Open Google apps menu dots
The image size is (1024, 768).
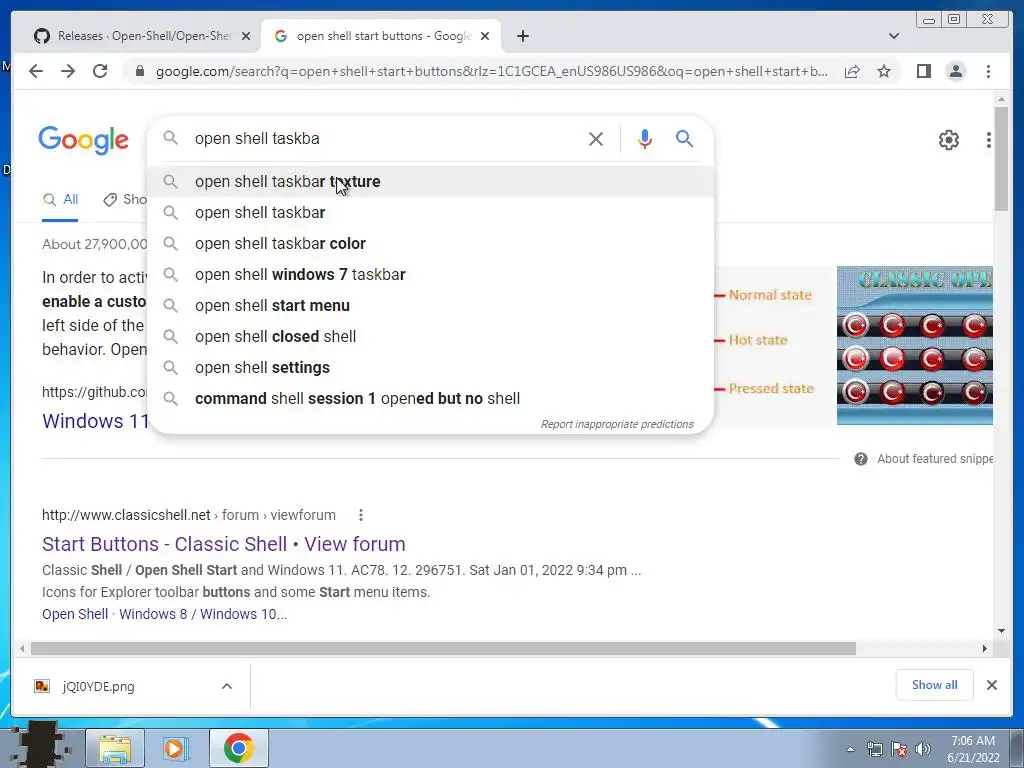[988, 140]
